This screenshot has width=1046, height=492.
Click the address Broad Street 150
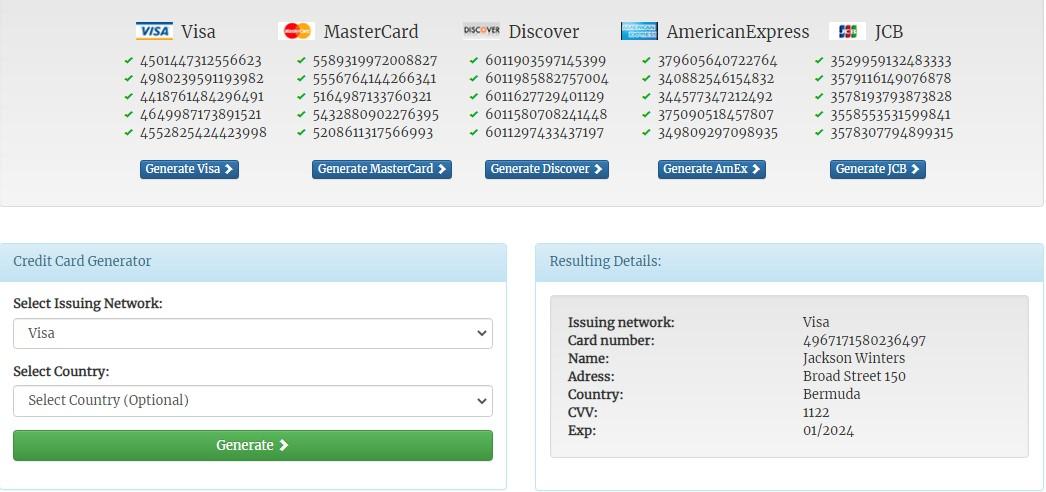pyautogui.click(x=855, y=377)
